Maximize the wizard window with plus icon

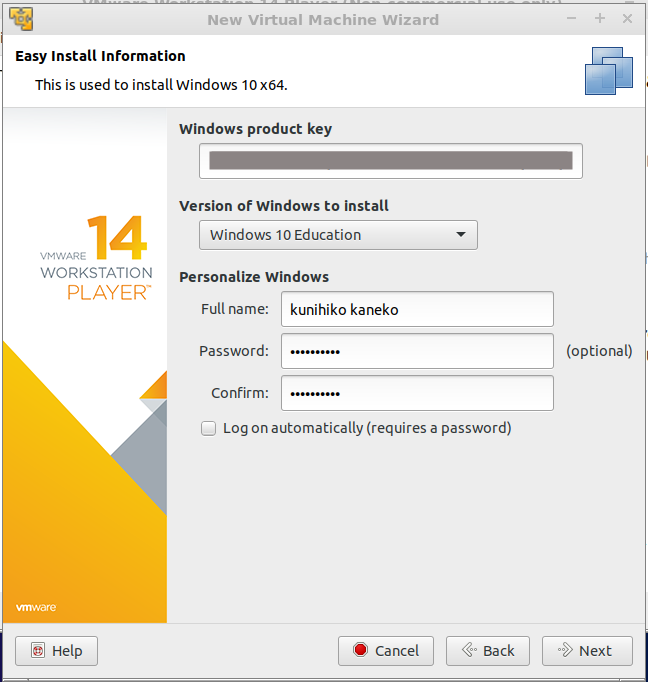[x=600, y=18]
